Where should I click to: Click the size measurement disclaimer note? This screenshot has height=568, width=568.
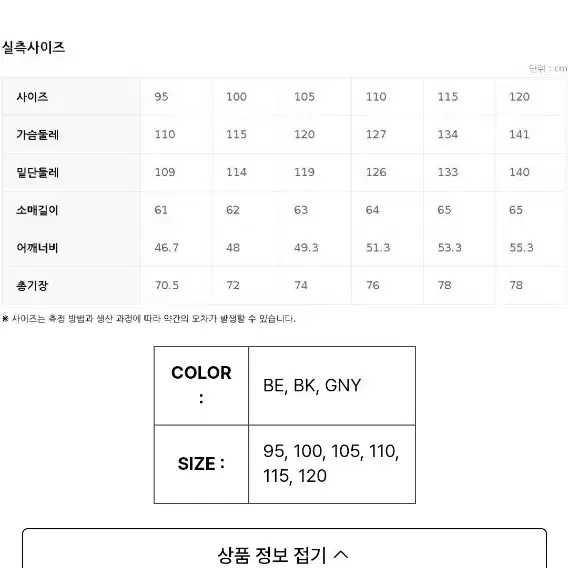pos(149,319)
